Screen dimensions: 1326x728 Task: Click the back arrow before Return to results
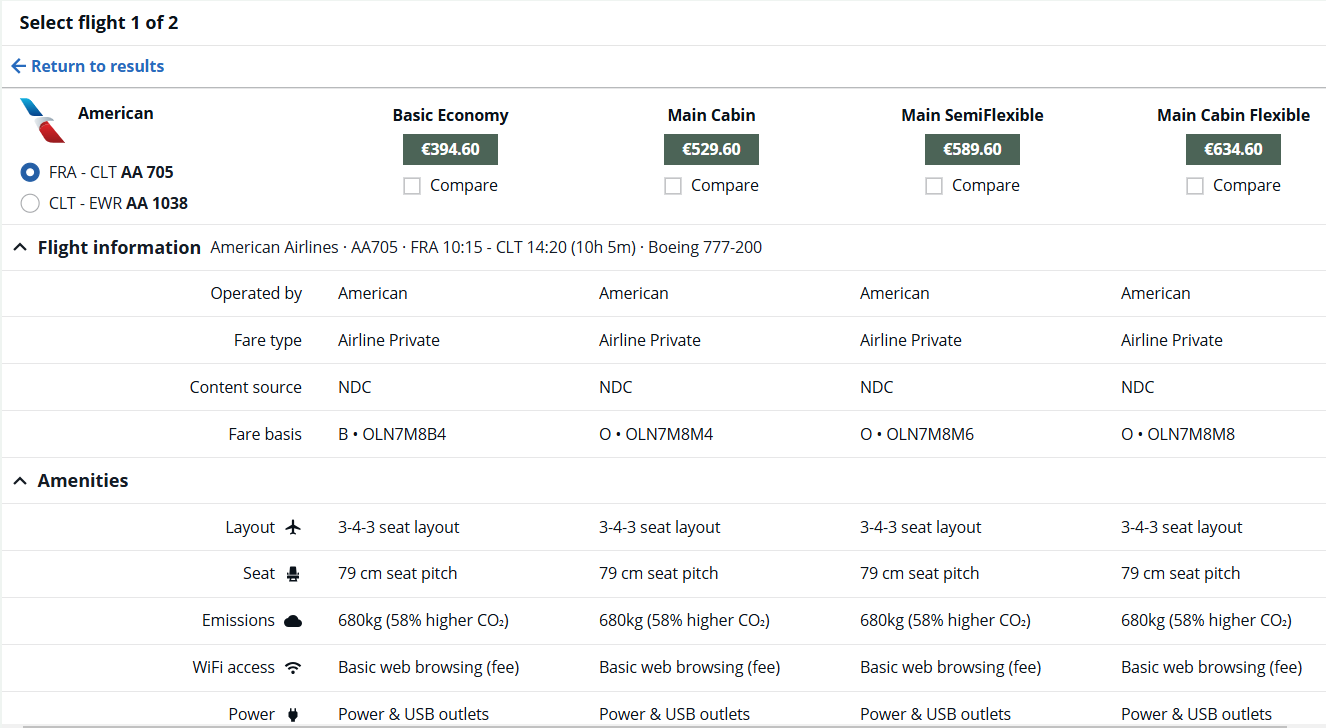pyautogui.click(x=18, y=66)
